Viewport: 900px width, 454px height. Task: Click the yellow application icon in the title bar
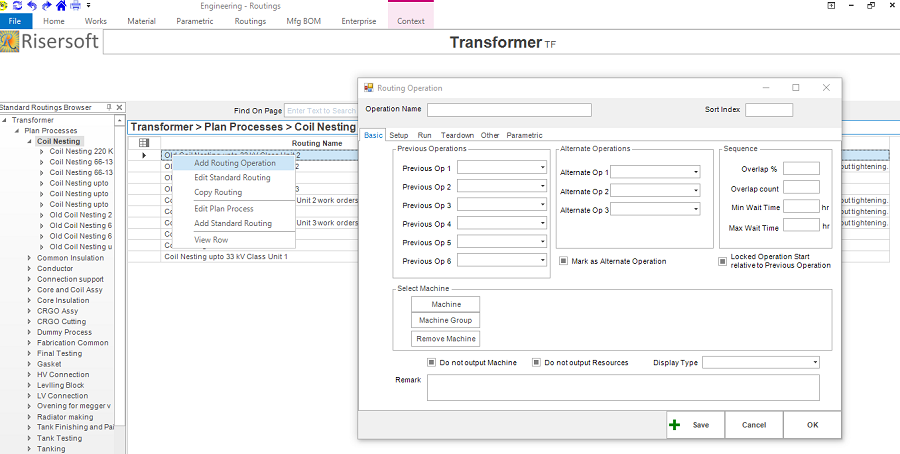coord(3,5)
